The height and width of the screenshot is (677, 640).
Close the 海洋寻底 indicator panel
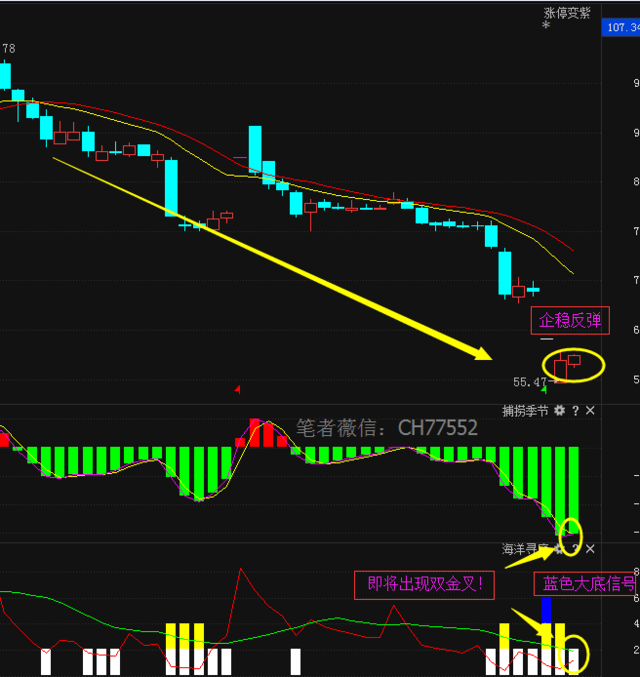tap(590, 549)
